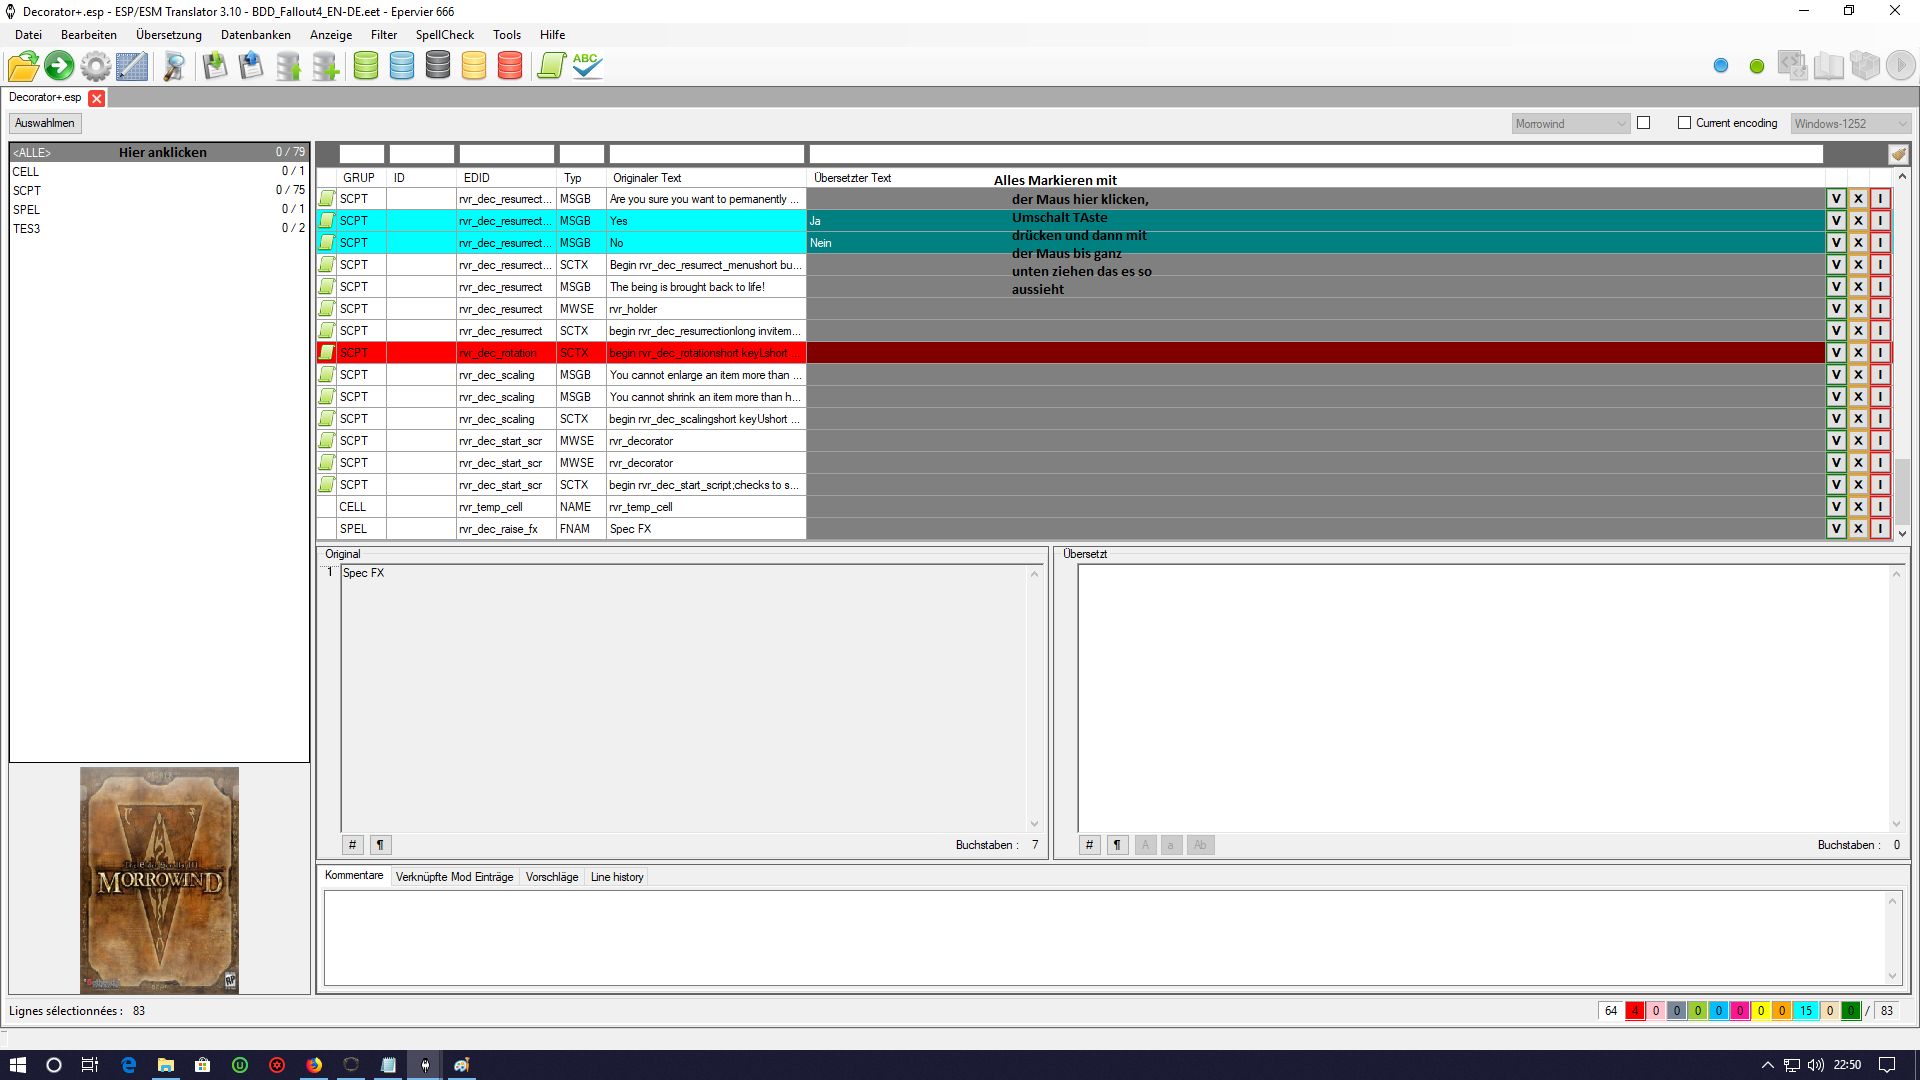Click the red counter swatch in status bar

pos(1635,1011)
